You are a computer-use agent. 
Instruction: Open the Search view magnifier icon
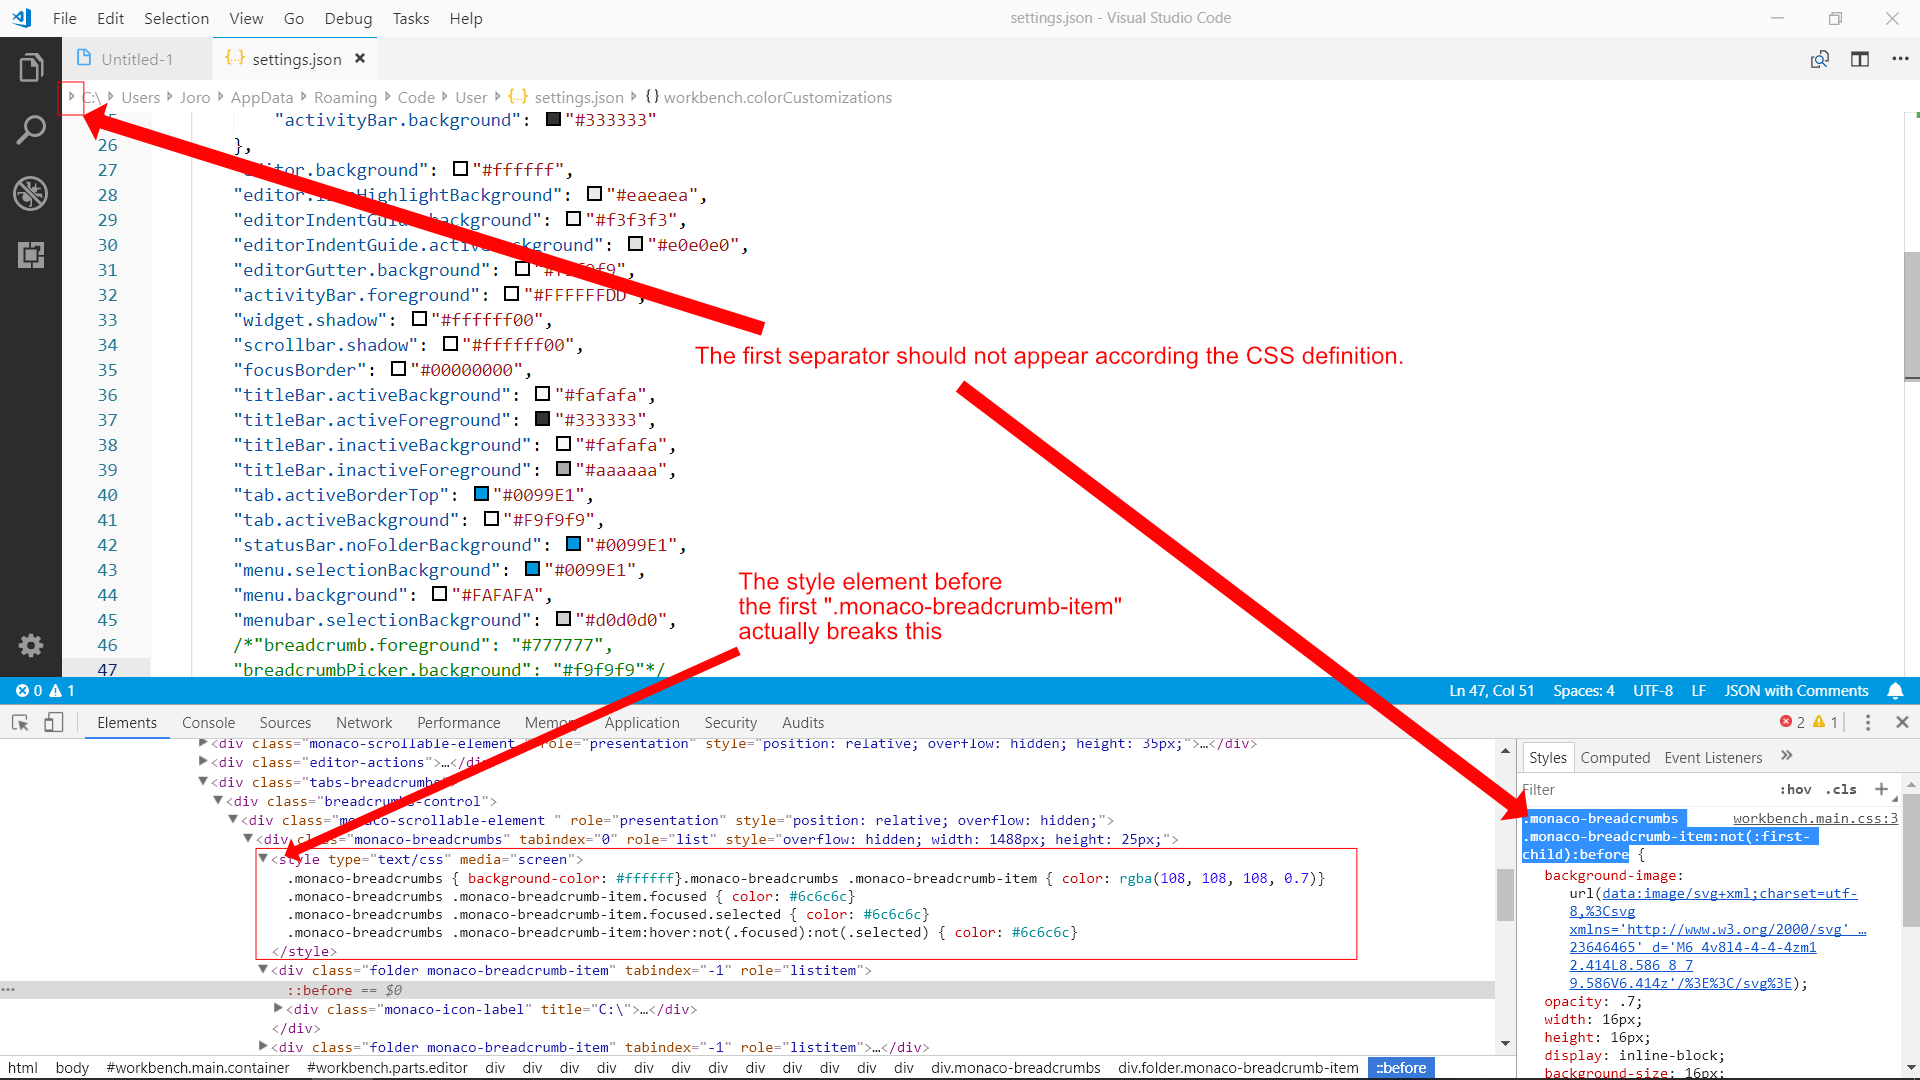(x=31, y=129)
